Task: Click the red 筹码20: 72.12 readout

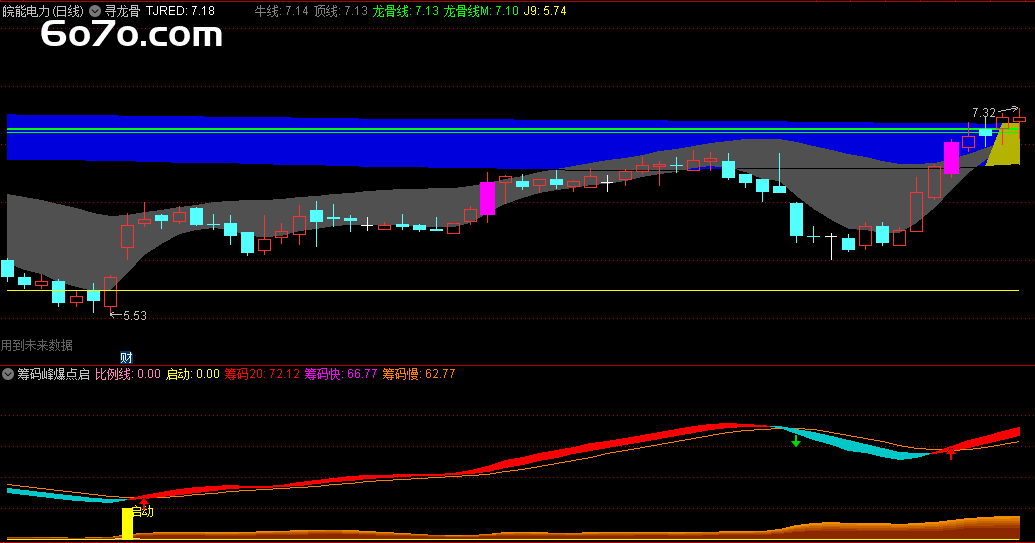Action: tap(262, 374)
